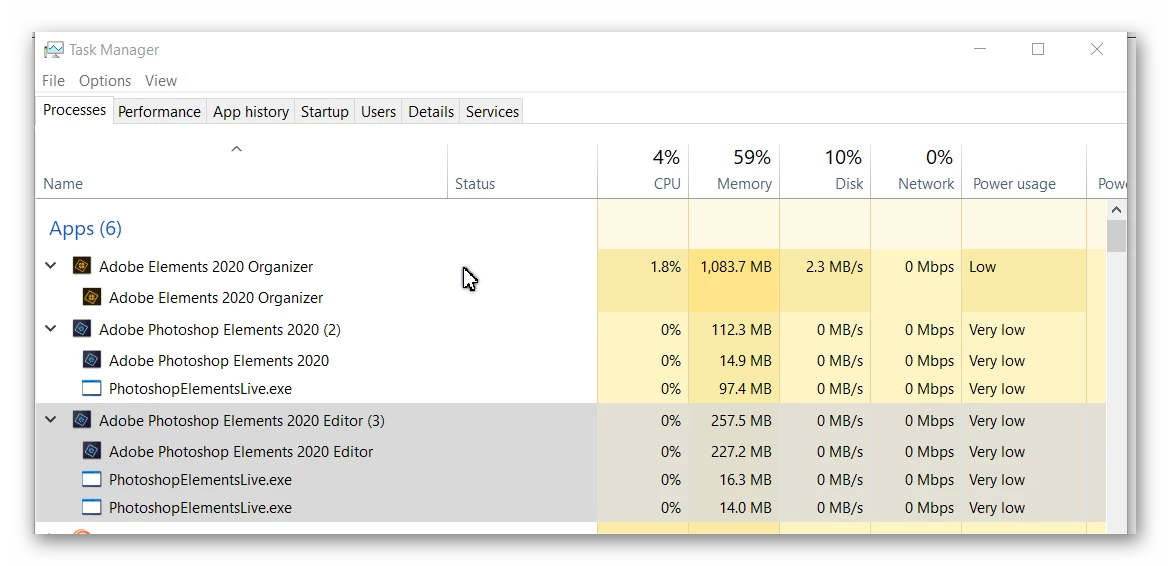Sort by the Disk column header
This screenshot has height=566, width=1168.
[x=825, y=171]
